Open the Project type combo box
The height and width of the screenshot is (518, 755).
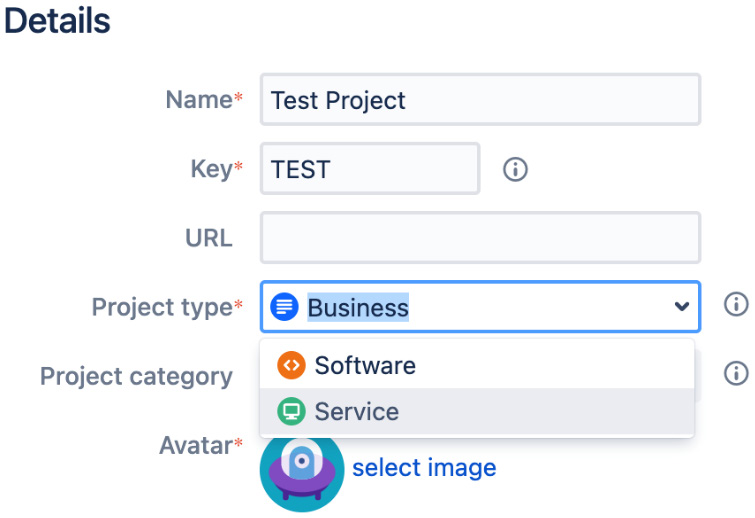tap(480, 307)
